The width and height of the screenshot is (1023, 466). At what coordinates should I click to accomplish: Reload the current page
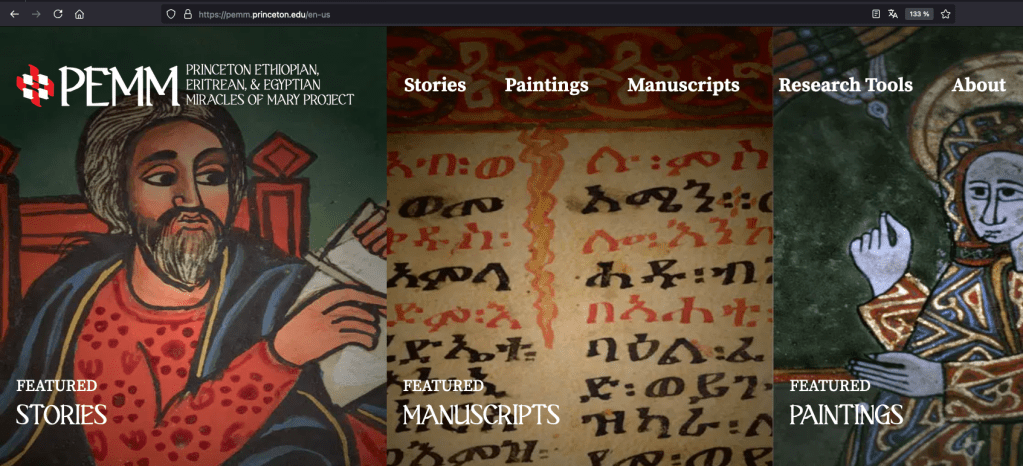(x=58, y=14)
